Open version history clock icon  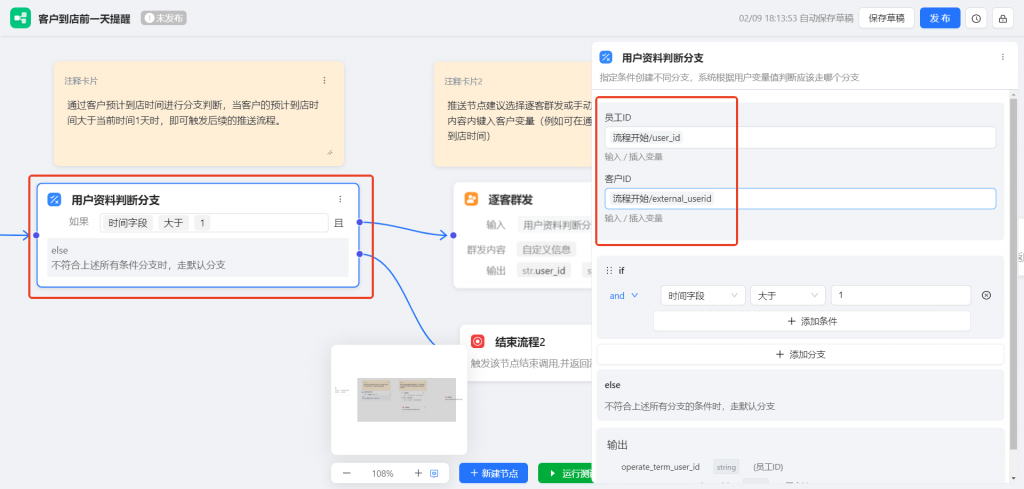[976, 18]
